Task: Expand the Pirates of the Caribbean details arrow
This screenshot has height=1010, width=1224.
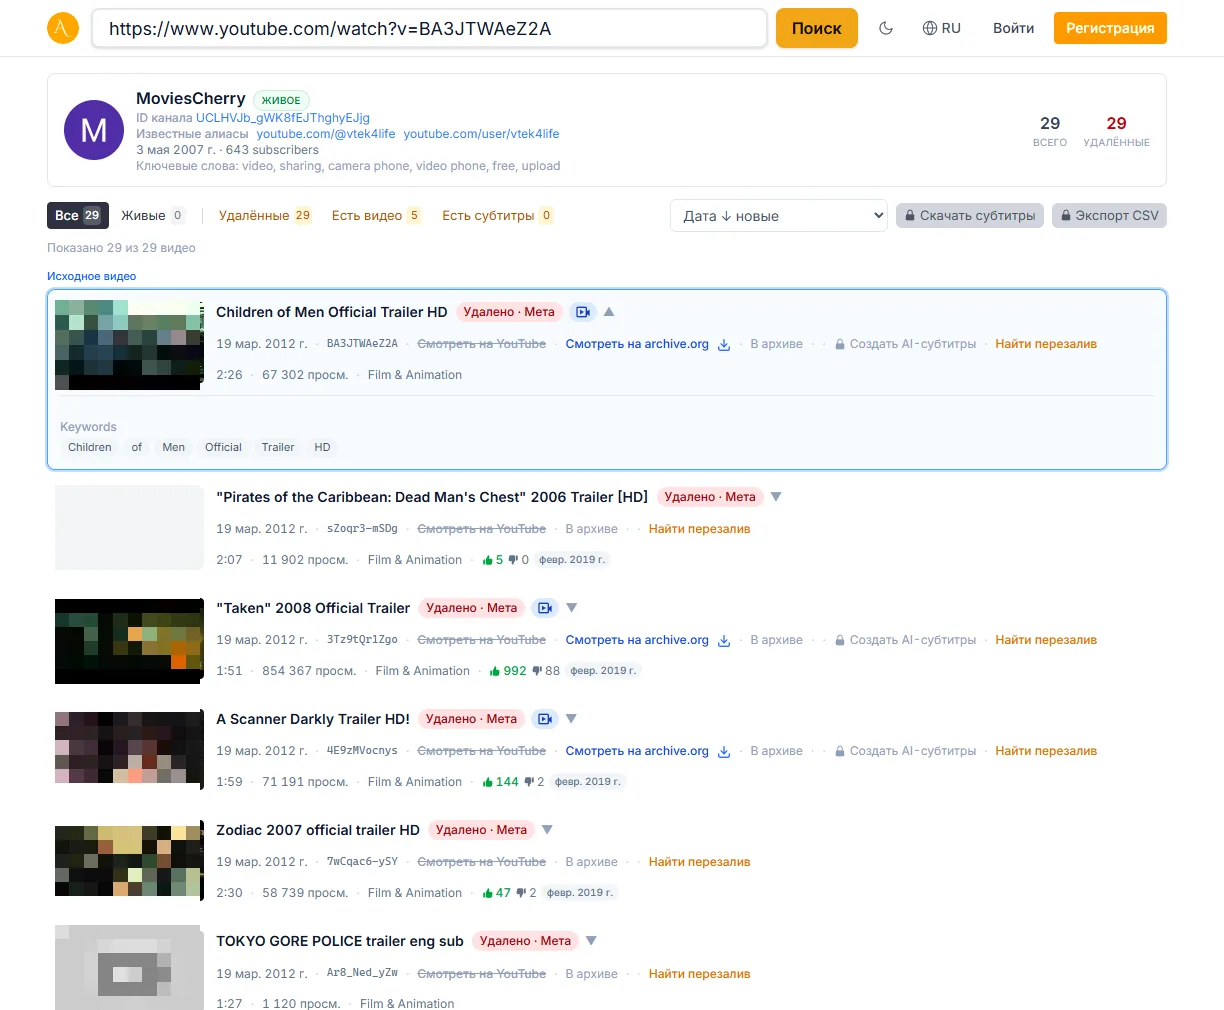Action: click(x=776, y=497)
